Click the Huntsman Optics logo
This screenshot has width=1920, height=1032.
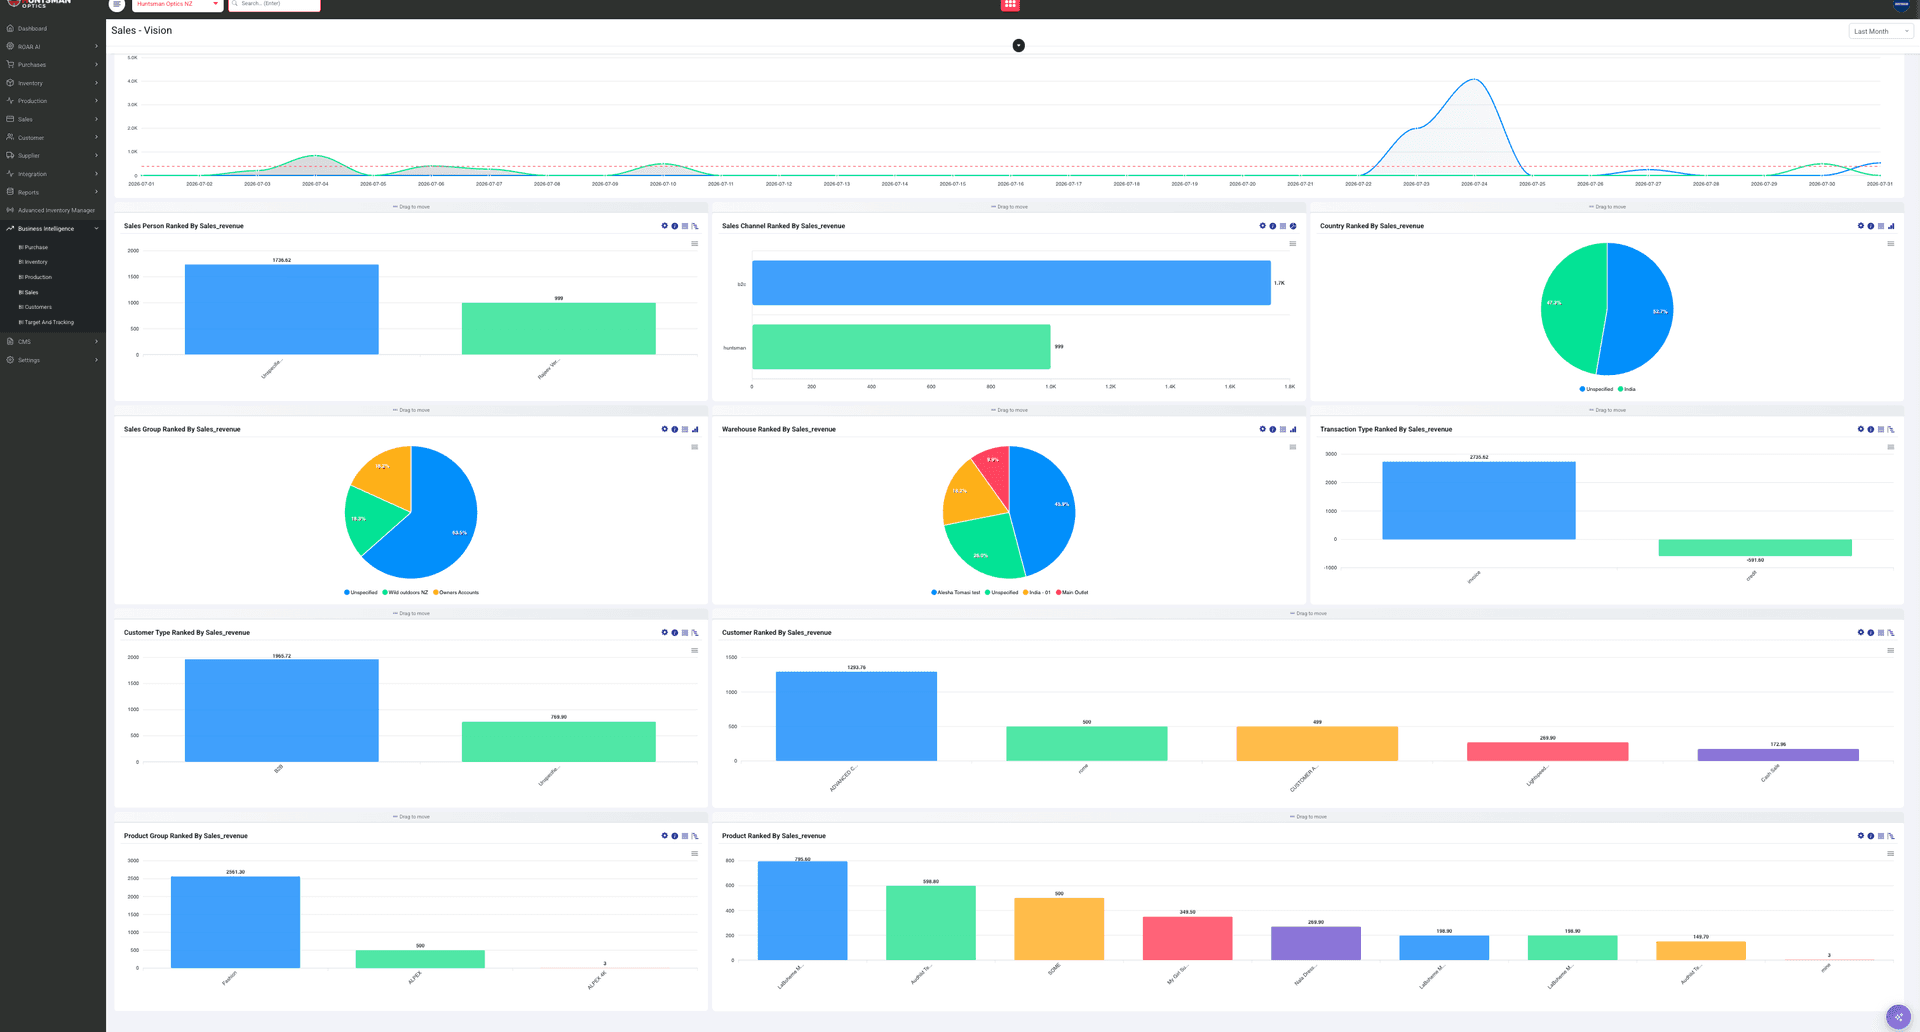click(x=40, y=4)
